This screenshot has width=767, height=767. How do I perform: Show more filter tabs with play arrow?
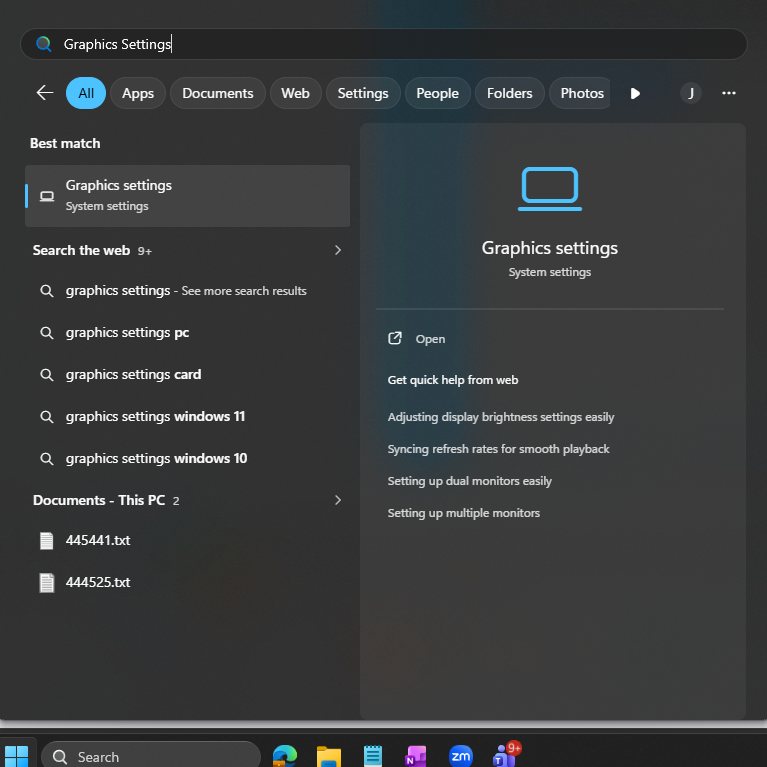(635, 93)
